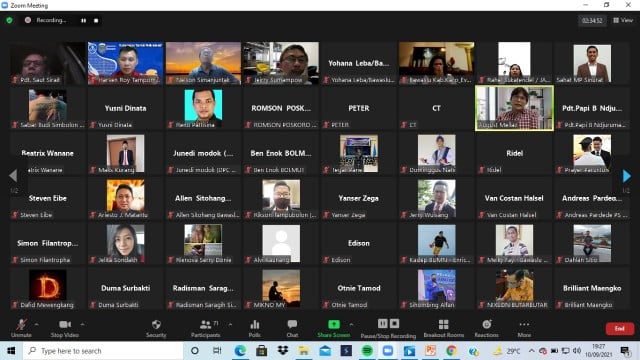
Task: Click the red End meeting button
Action: 620,329
